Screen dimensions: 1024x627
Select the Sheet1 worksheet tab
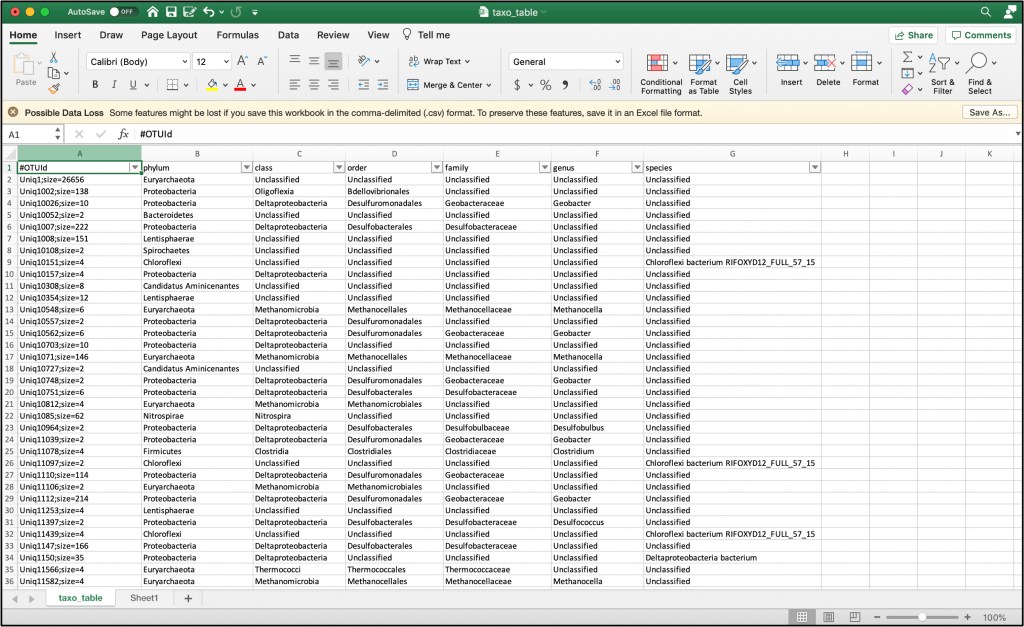coord(143,598)
